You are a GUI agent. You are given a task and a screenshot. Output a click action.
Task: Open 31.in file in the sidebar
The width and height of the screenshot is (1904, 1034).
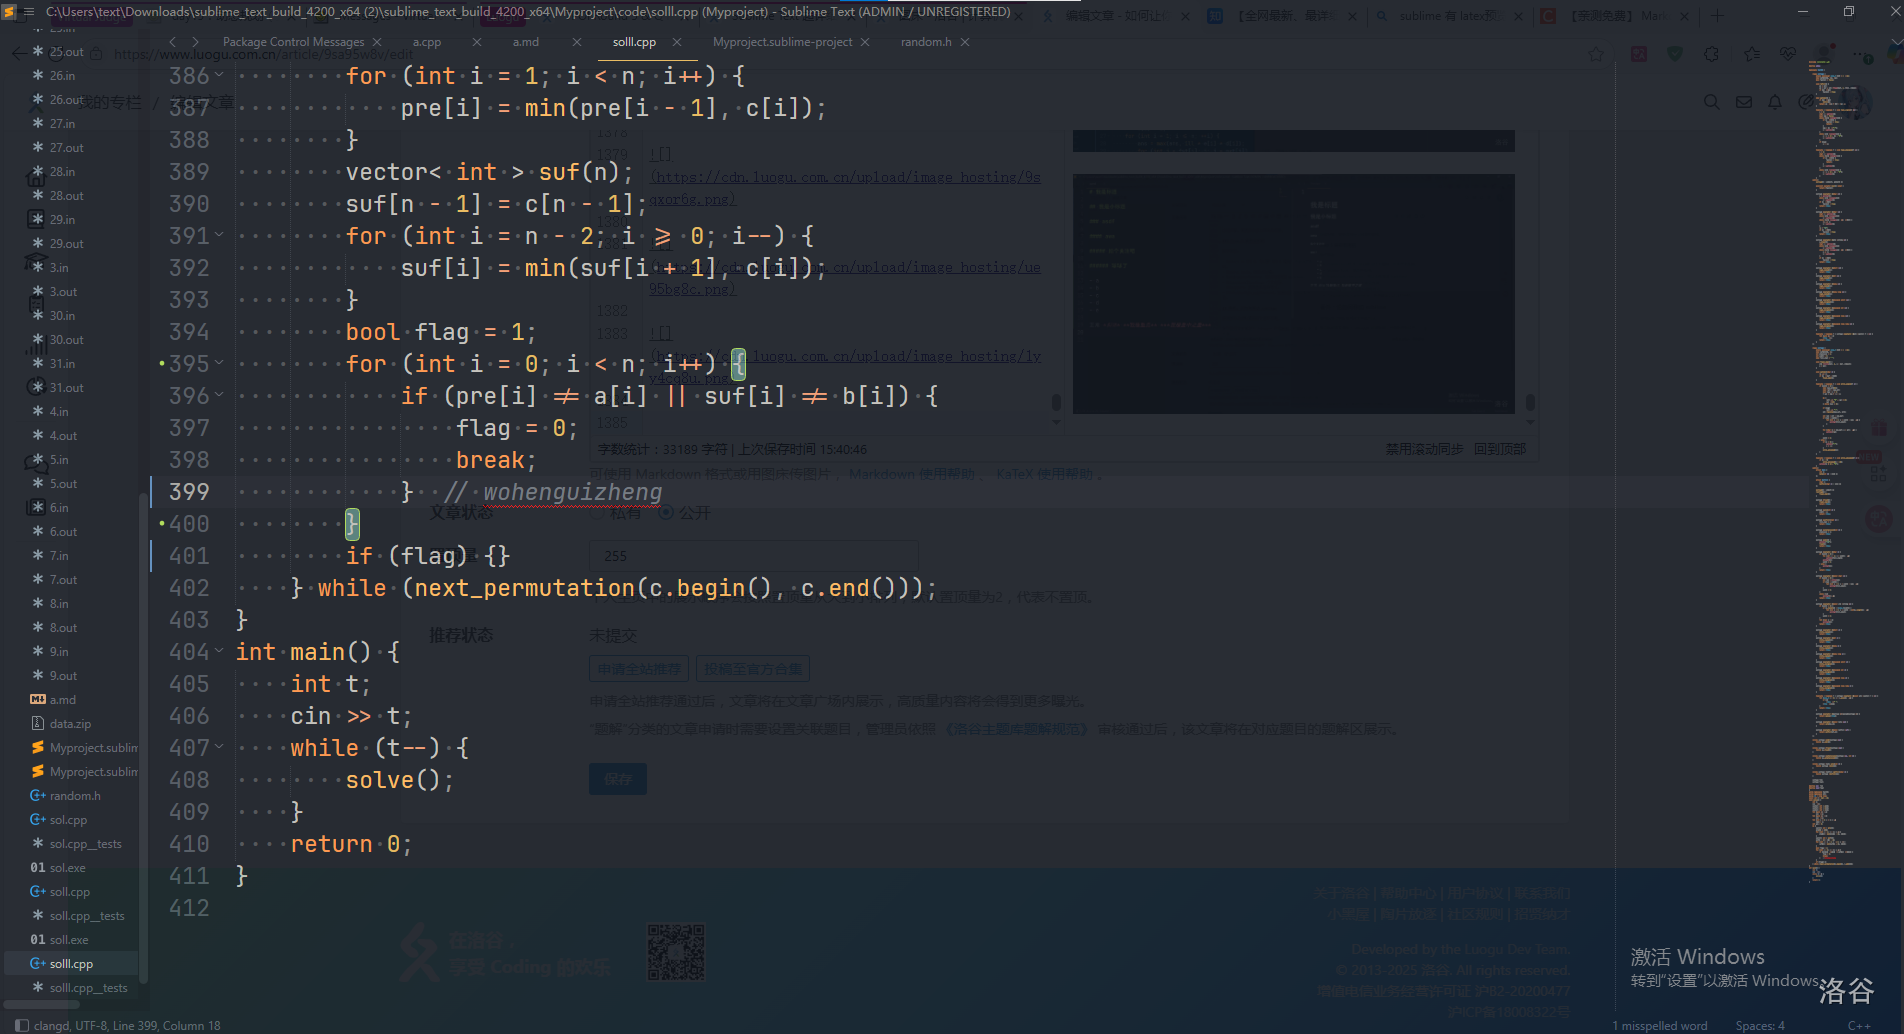(62, 364)
